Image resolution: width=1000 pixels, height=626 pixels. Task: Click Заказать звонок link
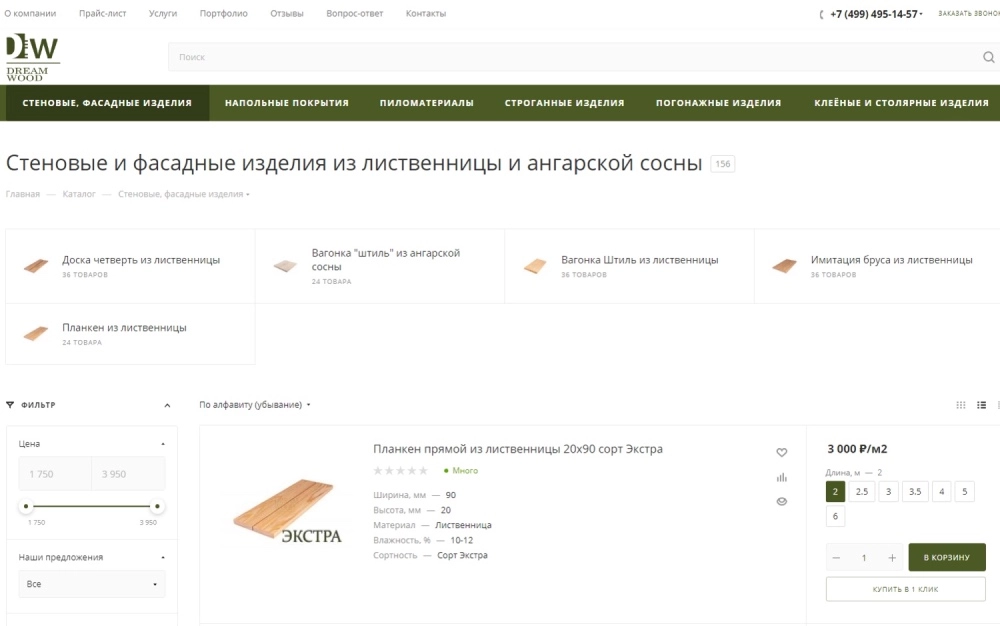(x=969, y=13)
